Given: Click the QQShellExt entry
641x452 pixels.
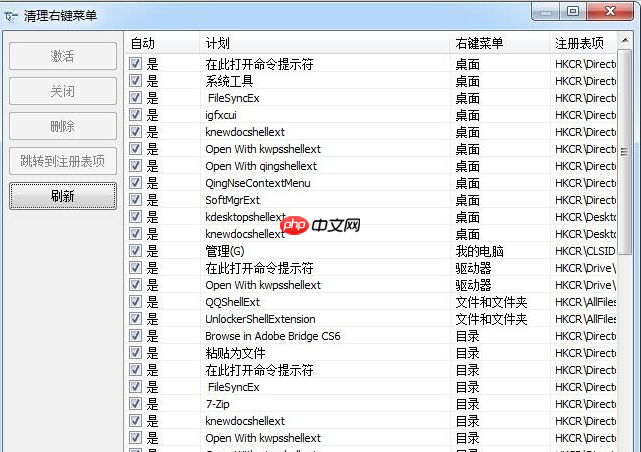Looking at the screenshot, I should pyautogui.click(x=232, y=302).
